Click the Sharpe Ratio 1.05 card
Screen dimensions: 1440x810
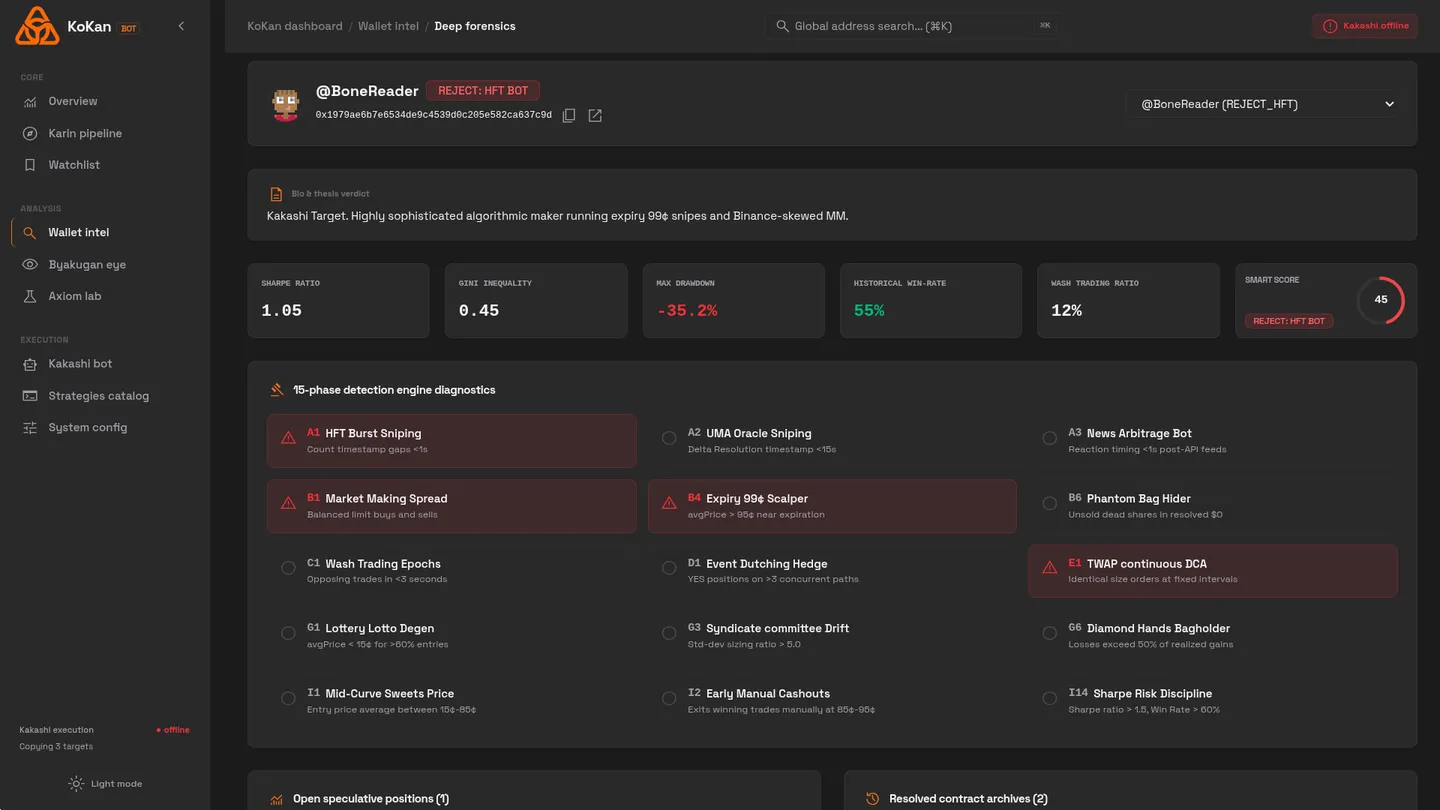[x=338, y=300]
